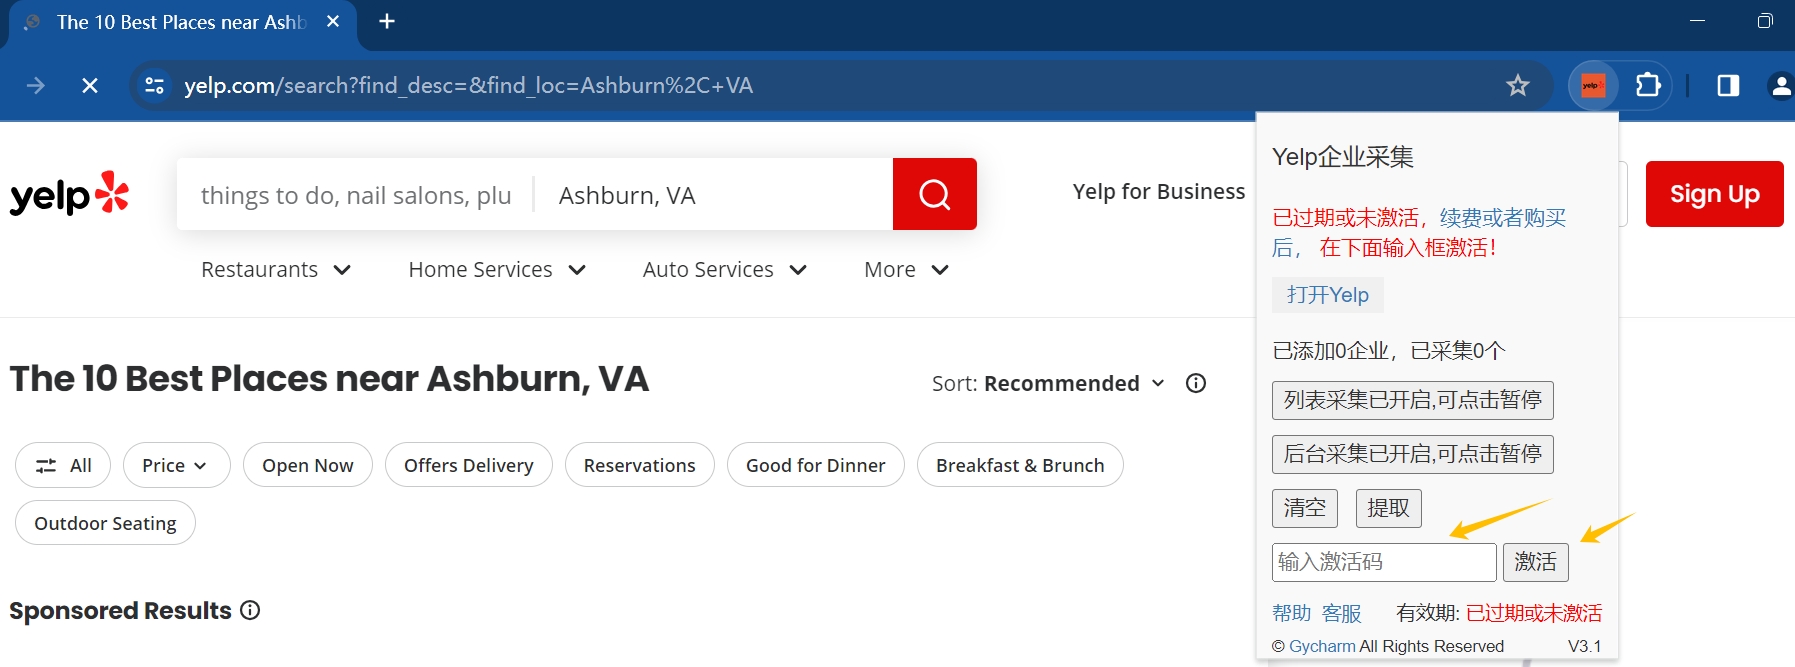The width and height of the screenshot is (1795, 667).
Task: Focus the 输入激活码 activation code field
Action: tap(1384, 562)
